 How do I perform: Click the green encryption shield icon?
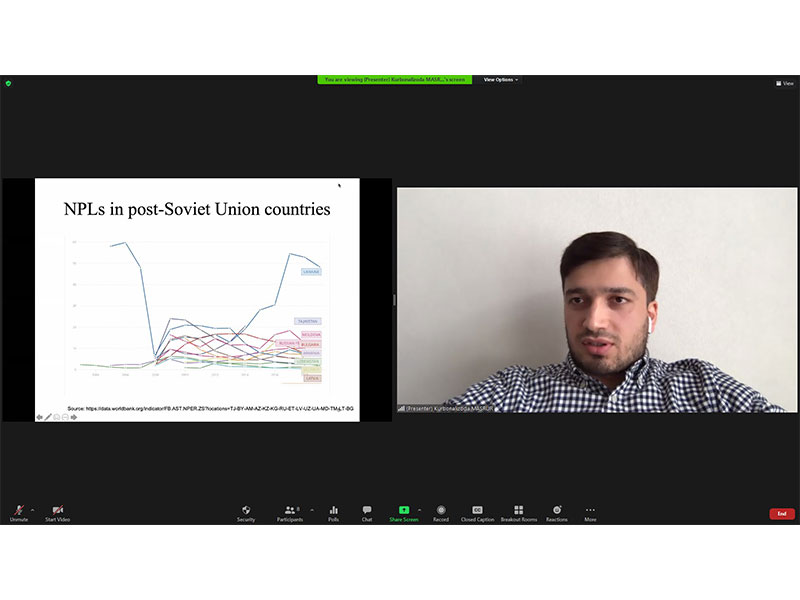(8, 83)
